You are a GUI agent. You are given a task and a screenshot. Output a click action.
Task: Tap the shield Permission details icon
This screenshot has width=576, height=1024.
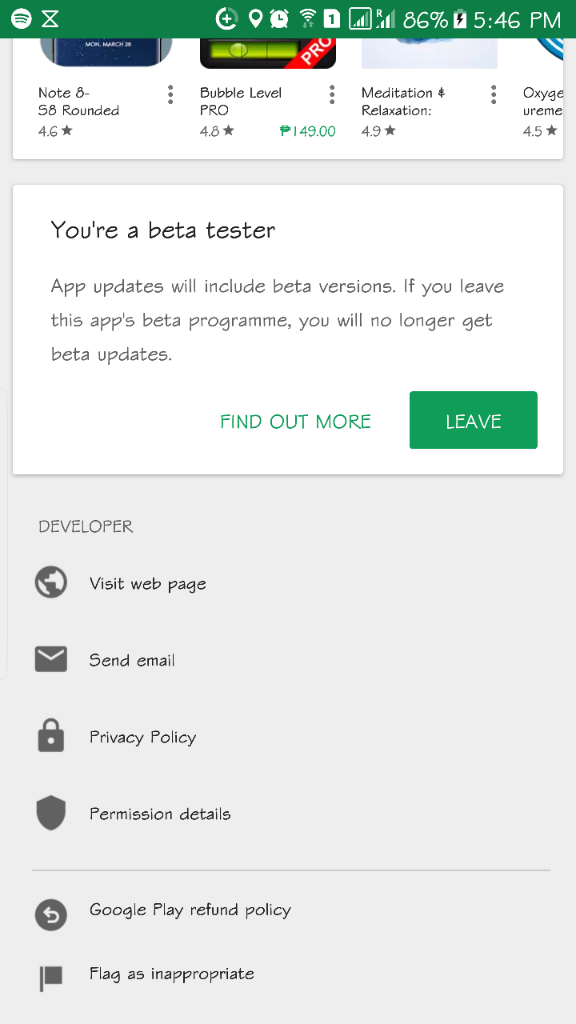click(x=51, y=813)
